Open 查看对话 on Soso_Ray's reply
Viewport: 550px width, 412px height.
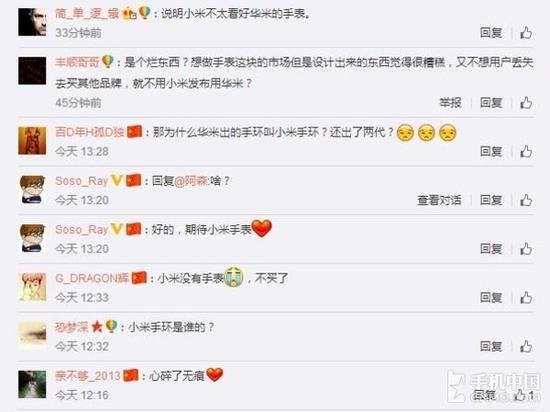tap(439, 200)
